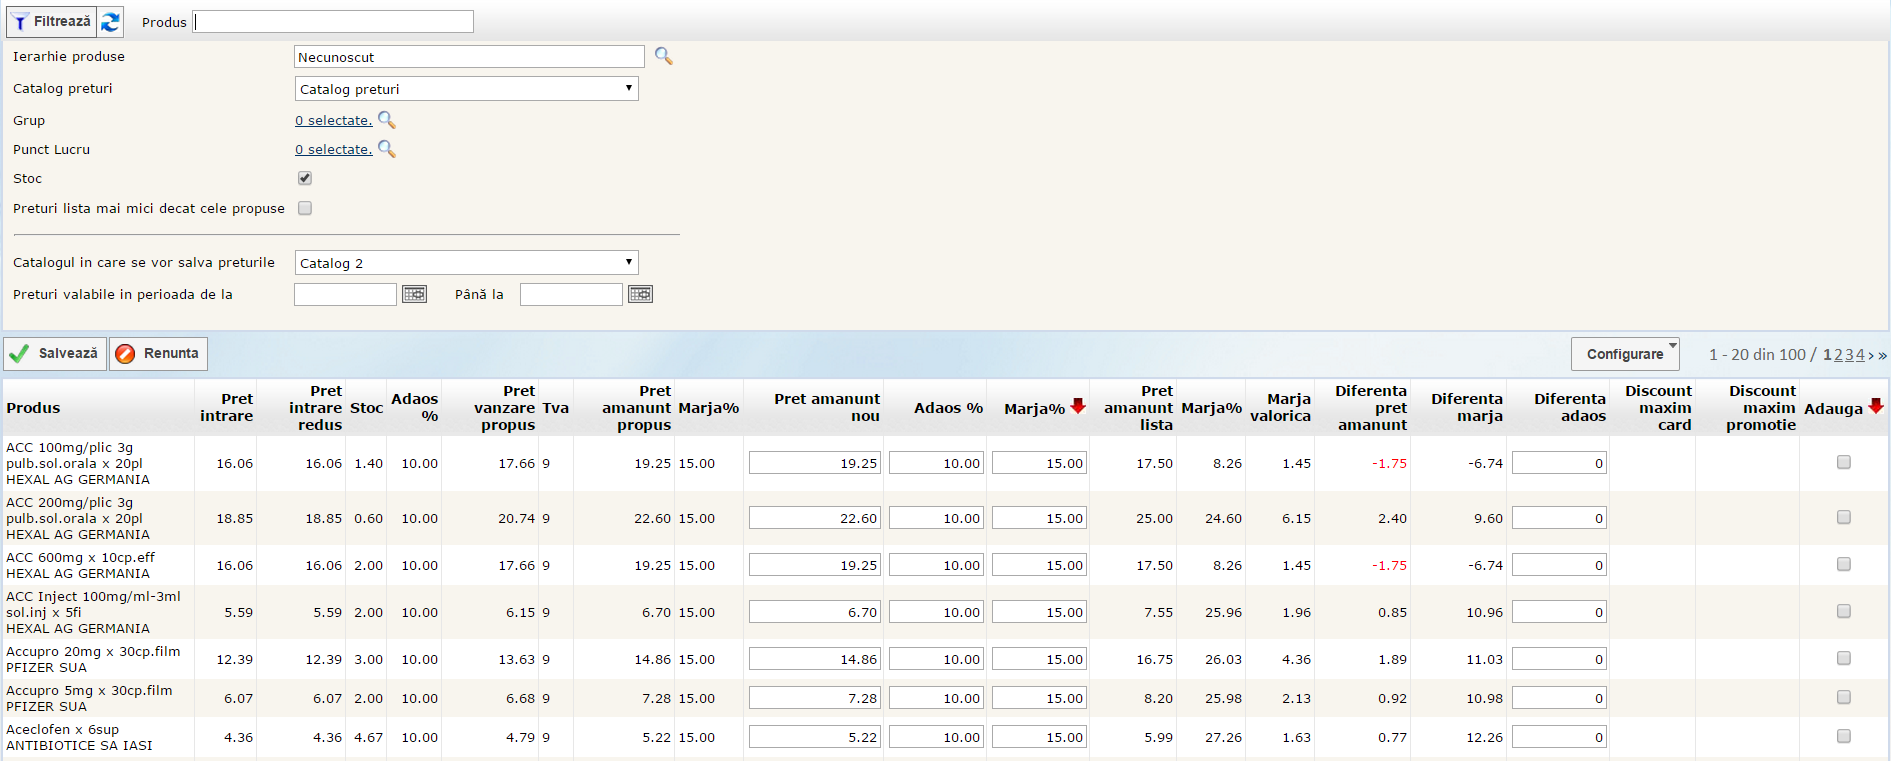The height and width of the screenshot is (761, 1891).
Task: Open the Până la calendar picker
Action: pyautogui.click(x=640, y=294)
